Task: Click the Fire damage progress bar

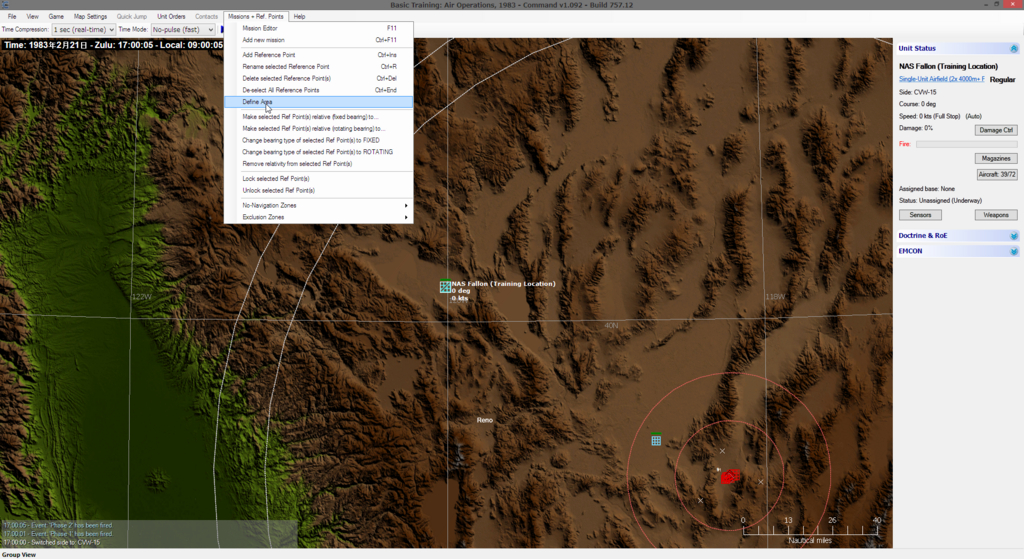Action: [967, 144]
